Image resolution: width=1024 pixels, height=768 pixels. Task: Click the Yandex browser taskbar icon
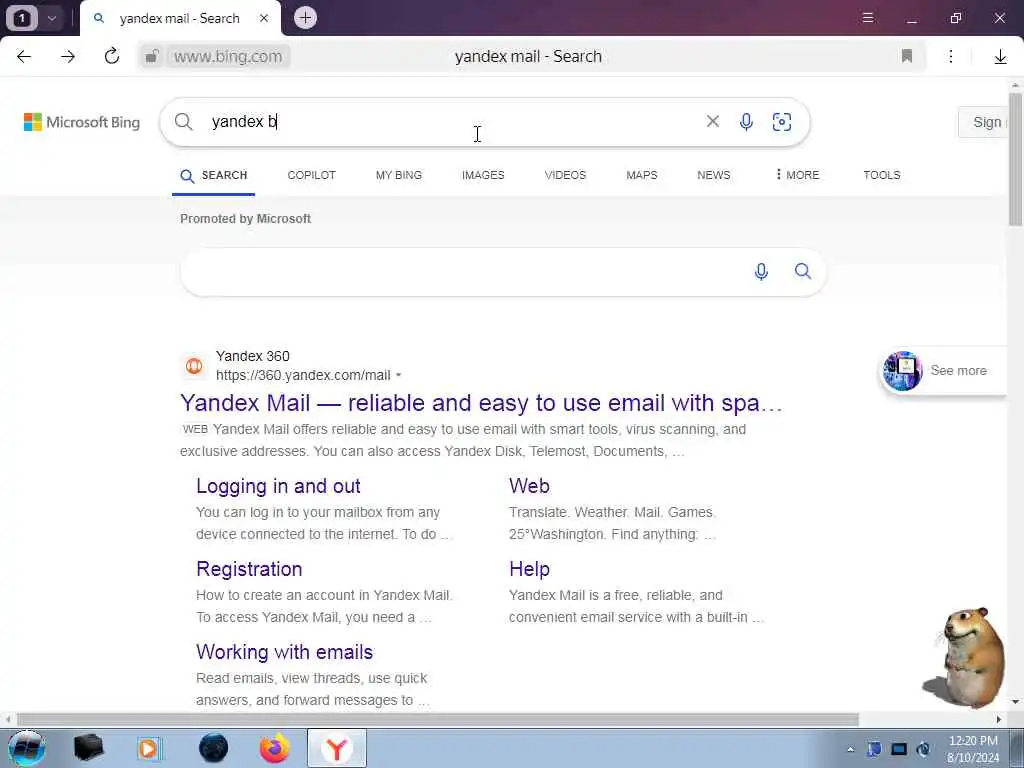pyautogui.click(x=337, y=748)
